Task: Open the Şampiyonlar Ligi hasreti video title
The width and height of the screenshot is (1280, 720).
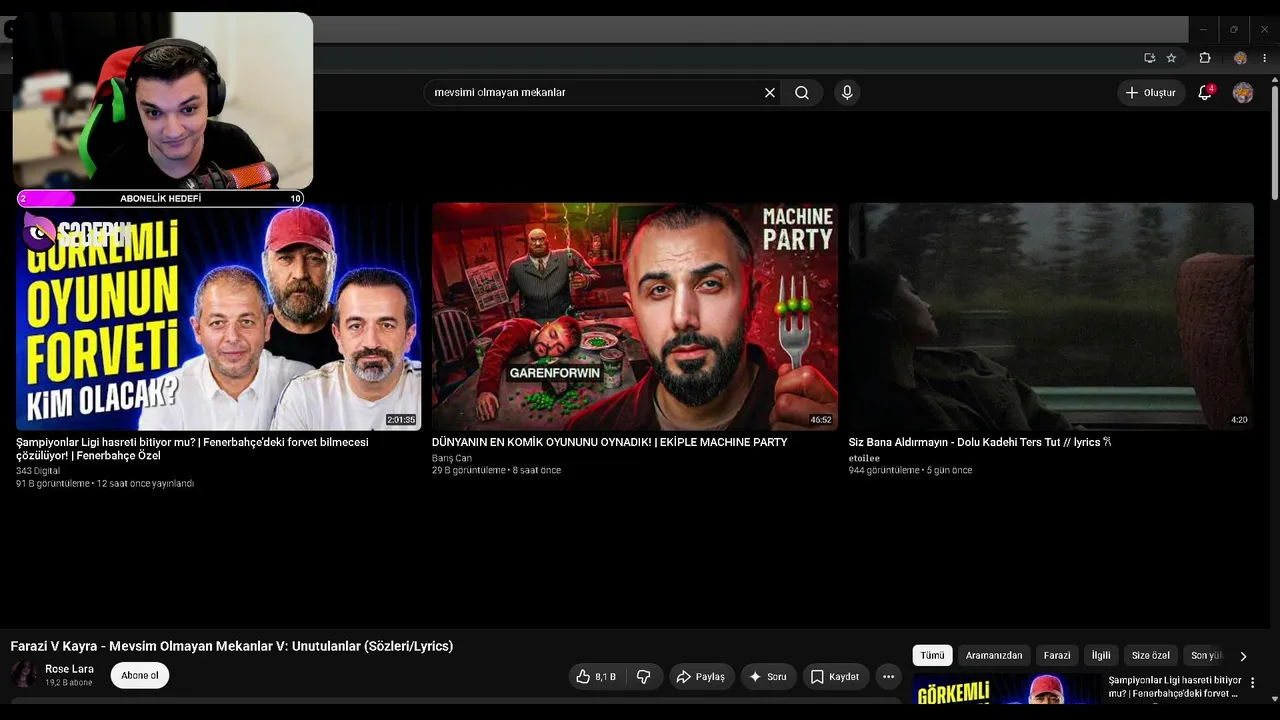Action: pos(192,449)
